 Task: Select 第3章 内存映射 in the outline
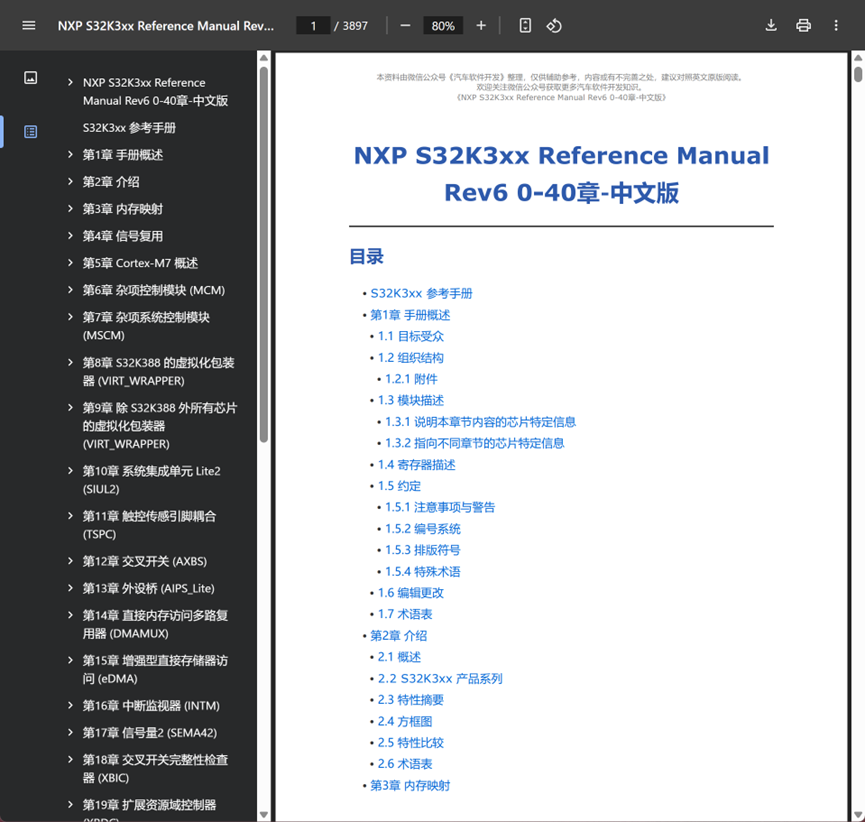(122, 209)
